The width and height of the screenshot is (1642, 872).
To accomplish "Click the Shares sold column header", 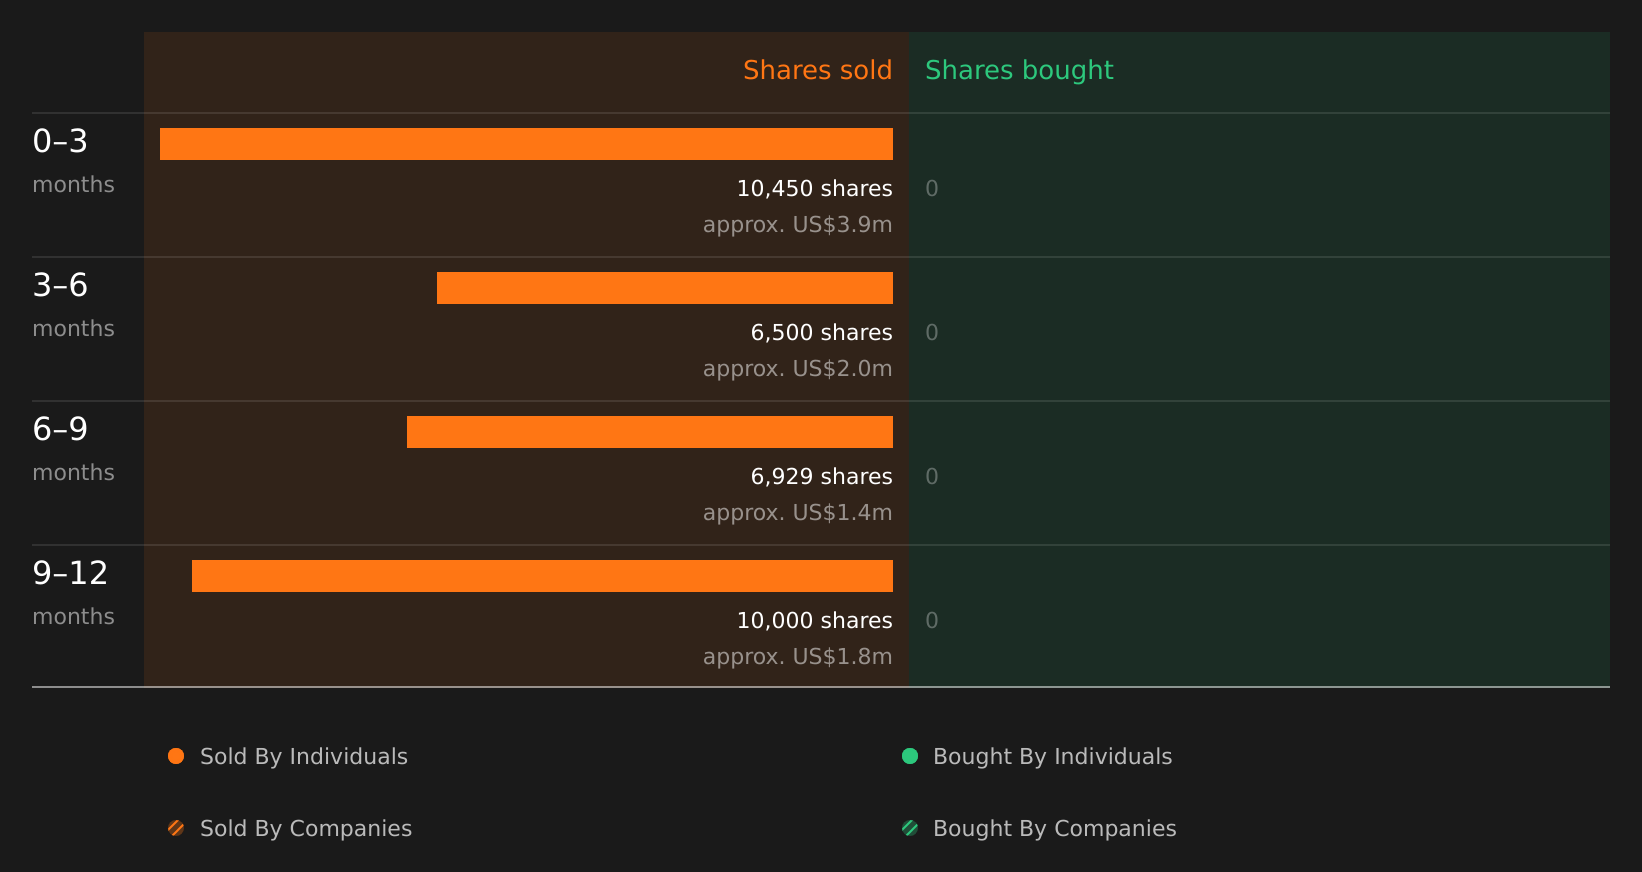I will pos(817,70).
